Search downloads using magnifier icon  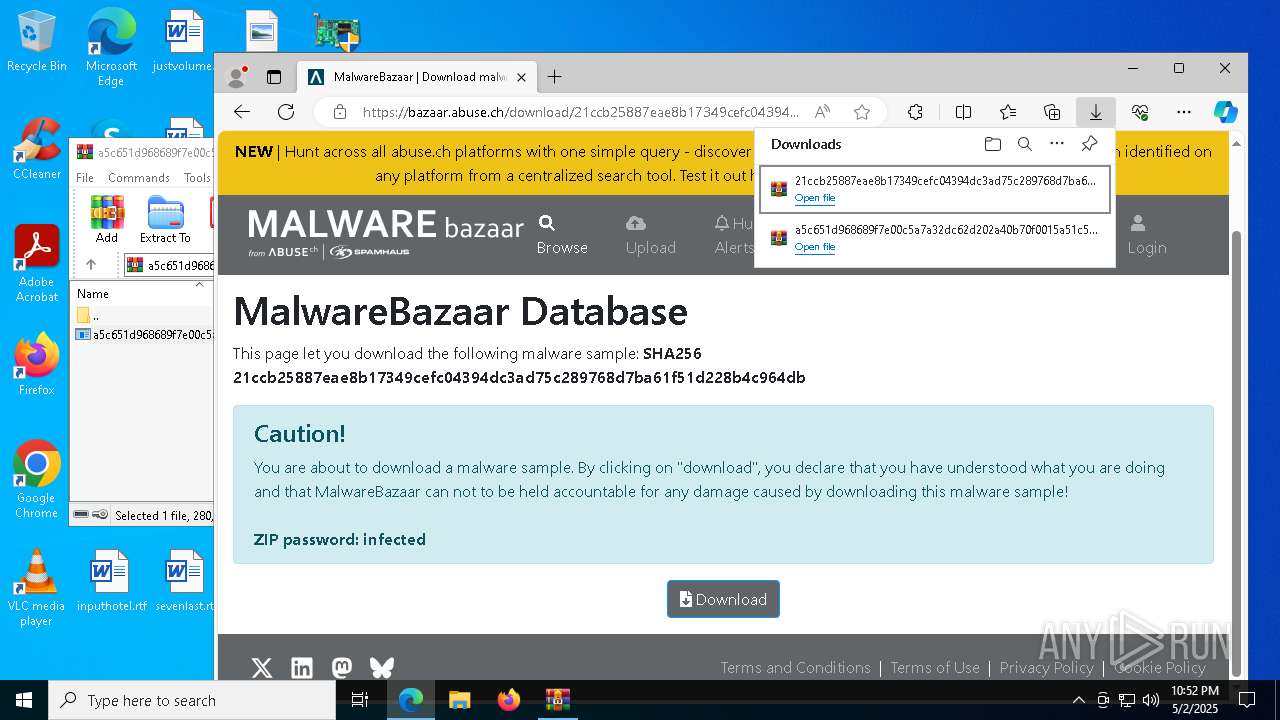tap(1024, 144)
